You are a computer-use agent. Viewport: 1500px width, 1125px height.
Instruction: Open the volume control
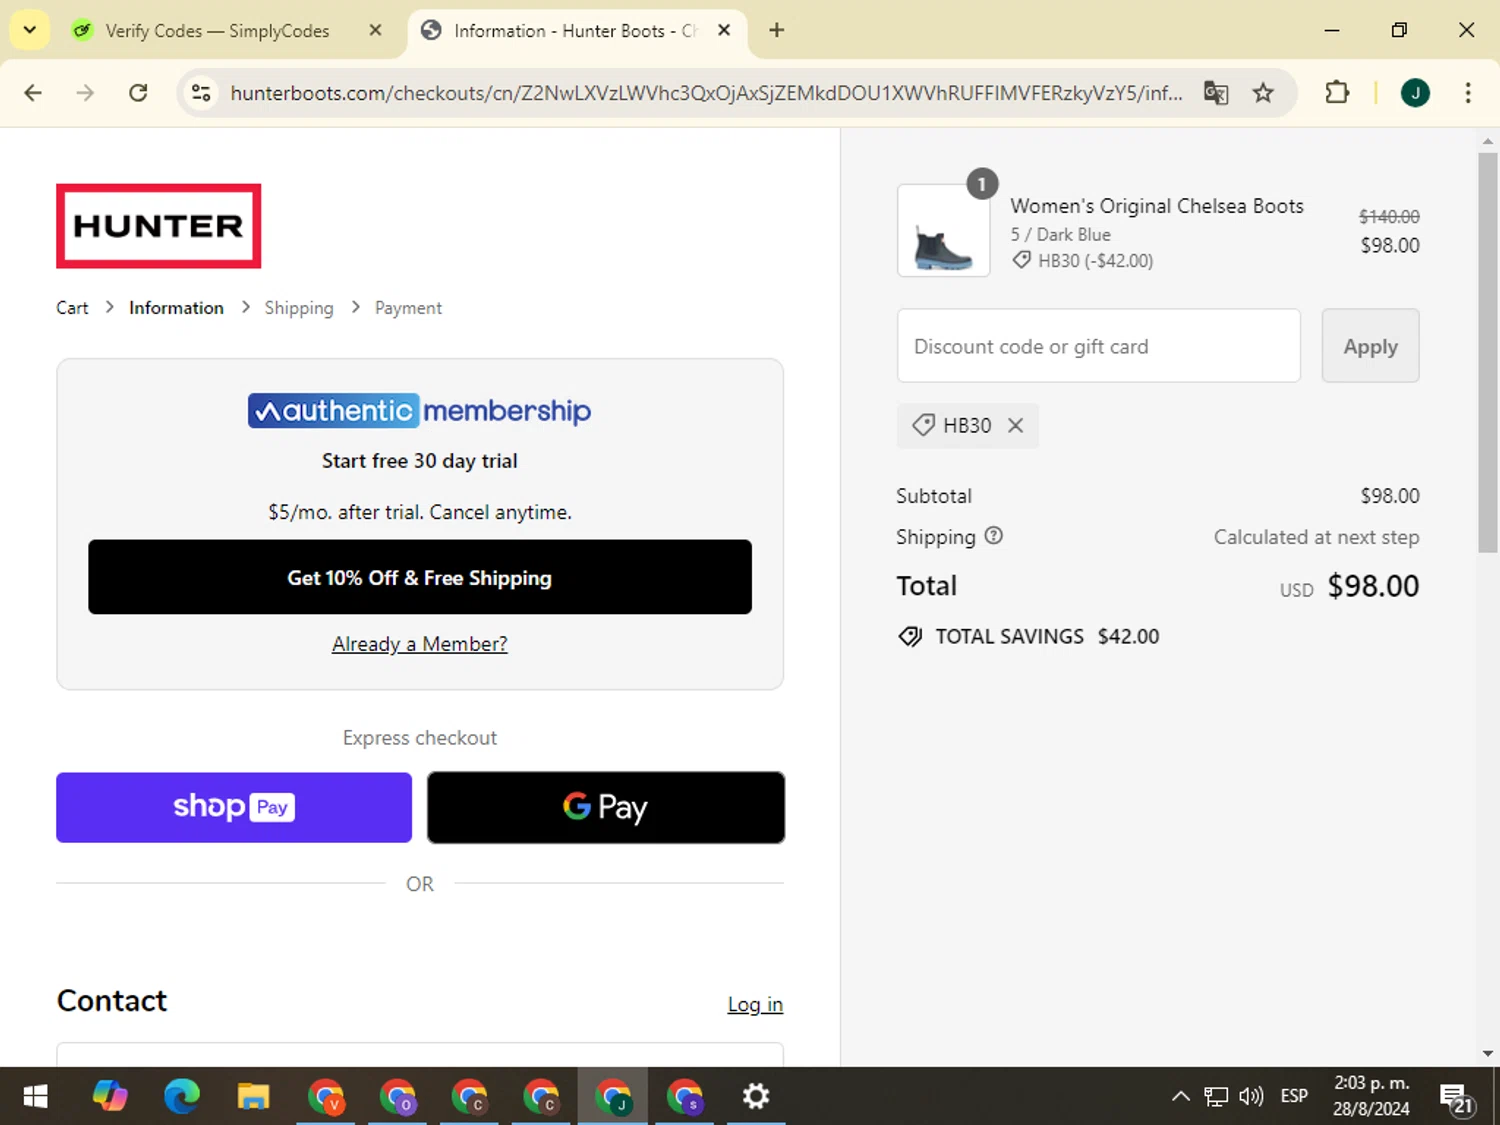[1251, 1096]
